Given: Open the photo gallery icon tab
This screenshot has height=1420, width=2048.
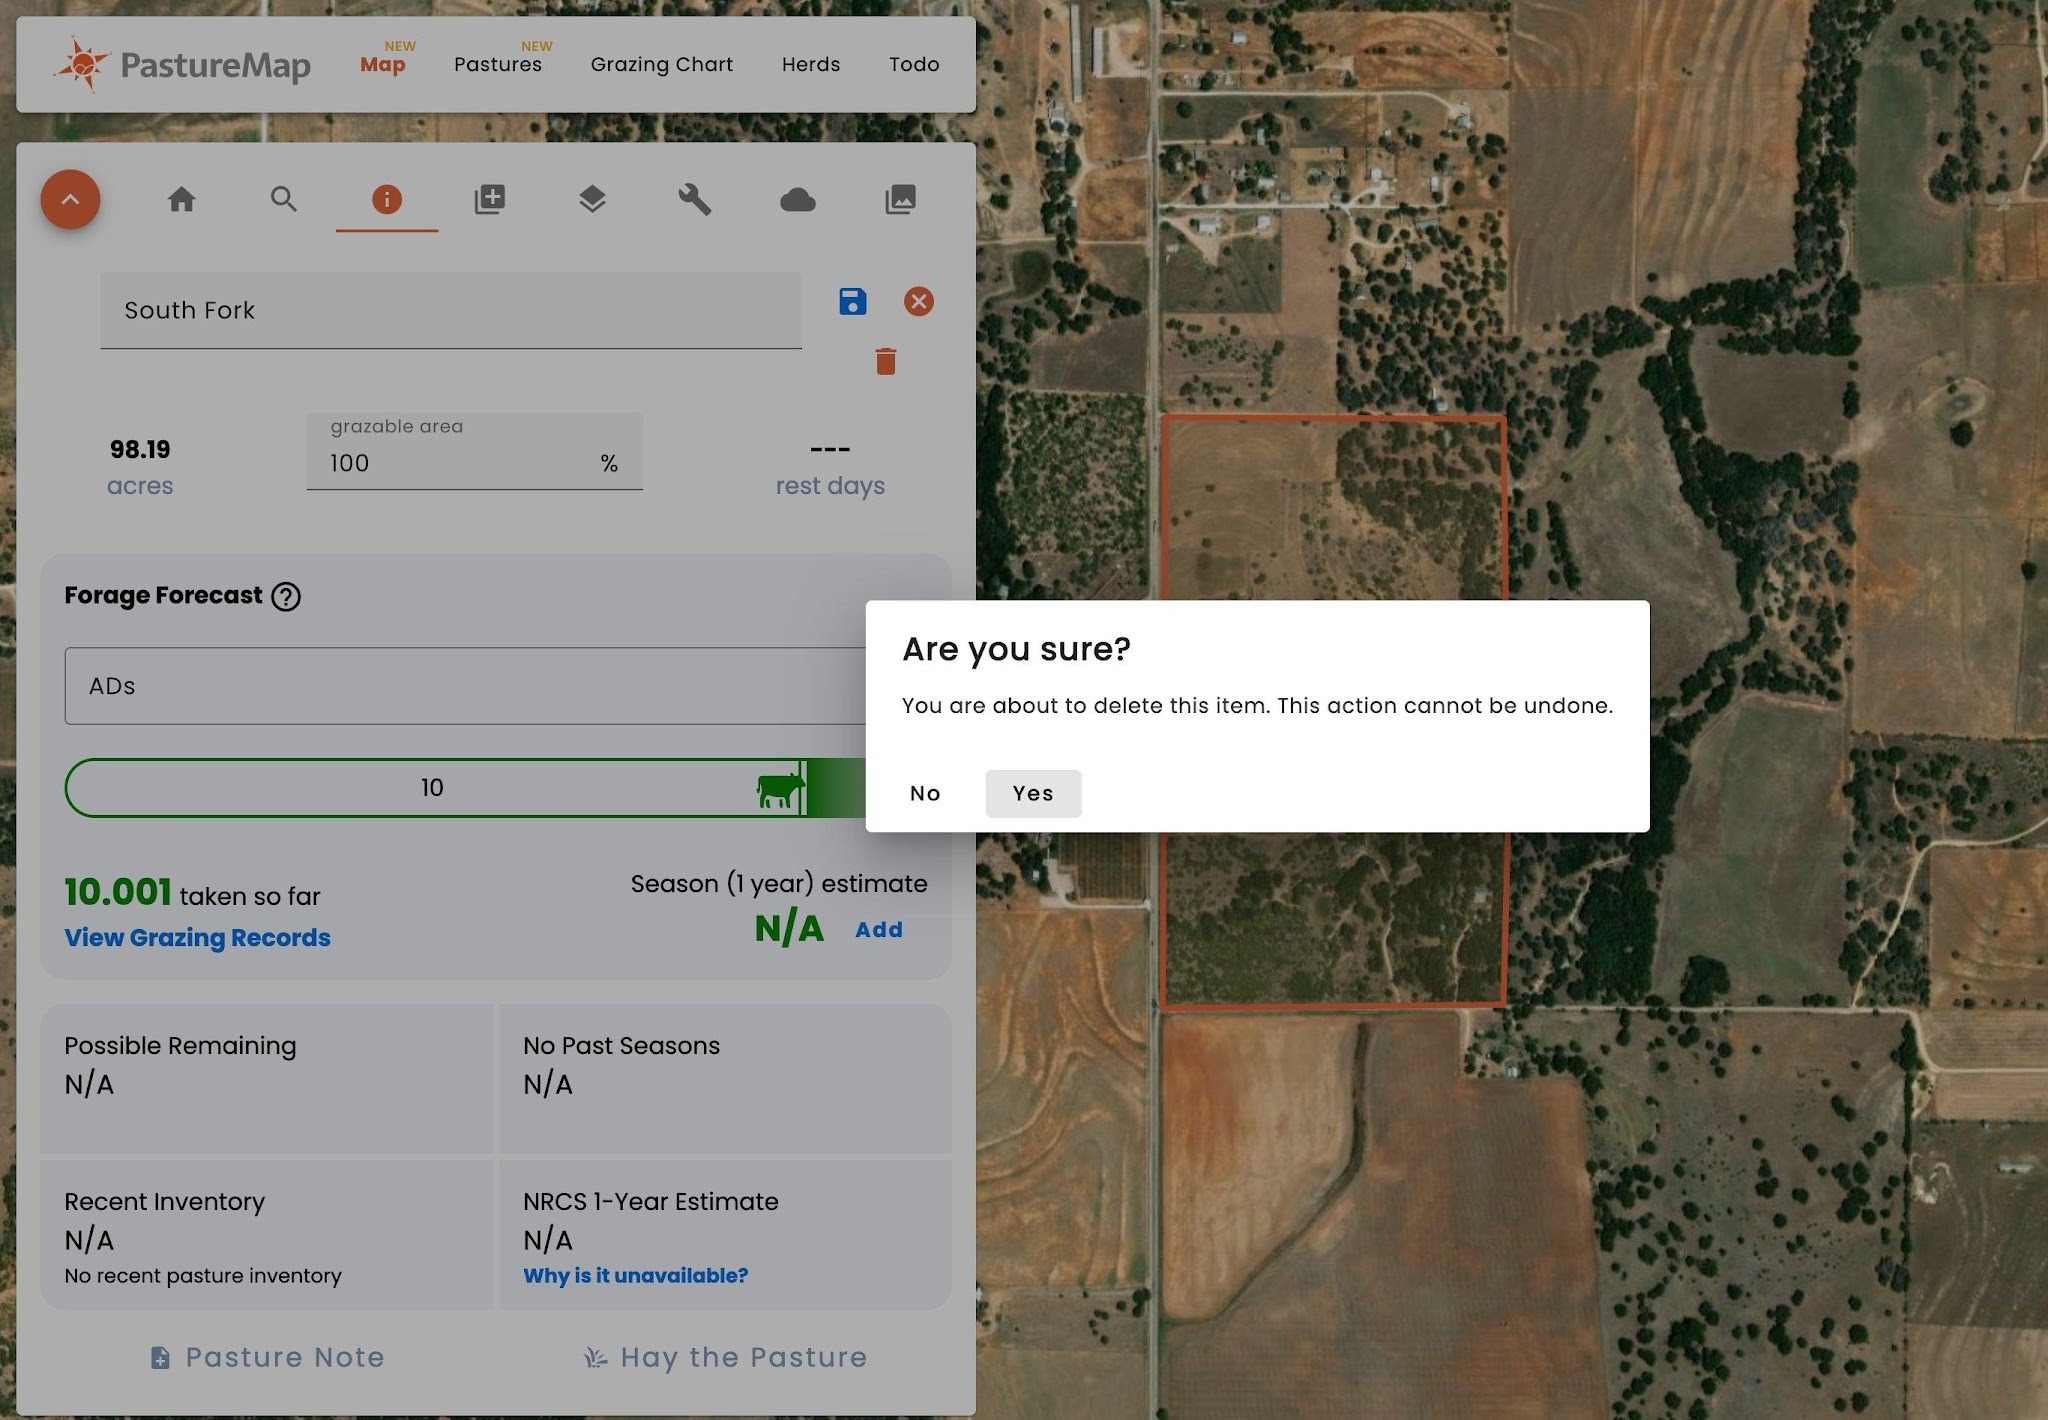Looking at the screenshot, I should point(900,199).
